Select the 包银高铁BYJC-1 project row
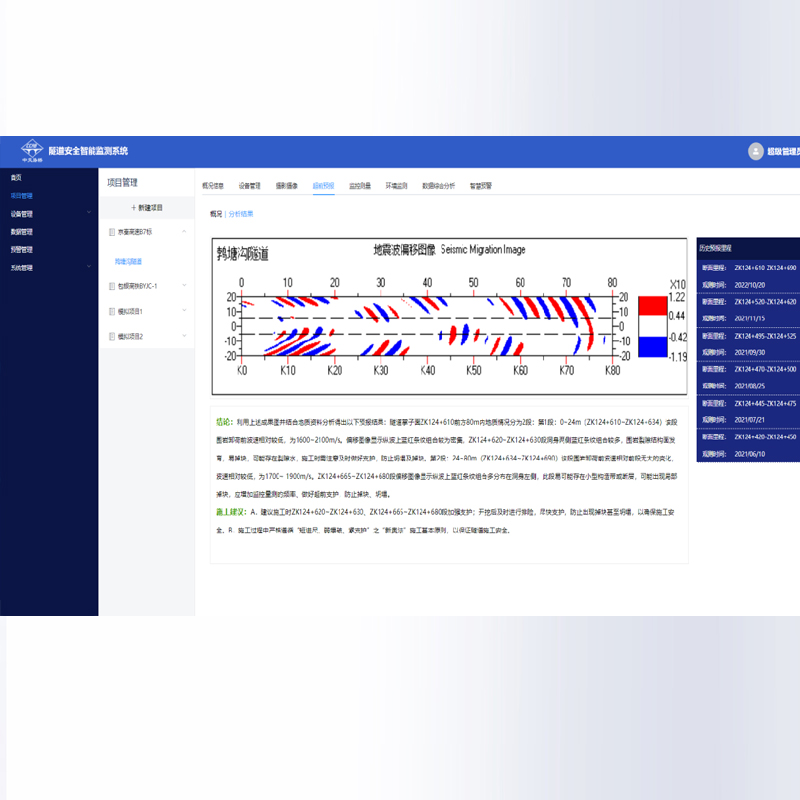Viewport: 800px width, 800px height. coord(146,286)
